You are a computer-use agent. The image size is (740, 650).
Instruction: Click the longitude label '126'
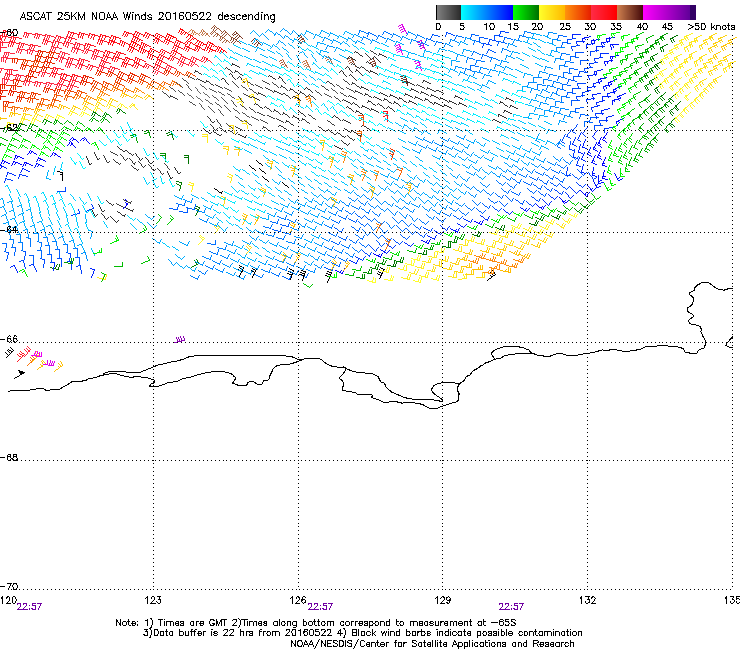(x=298, y=600)
